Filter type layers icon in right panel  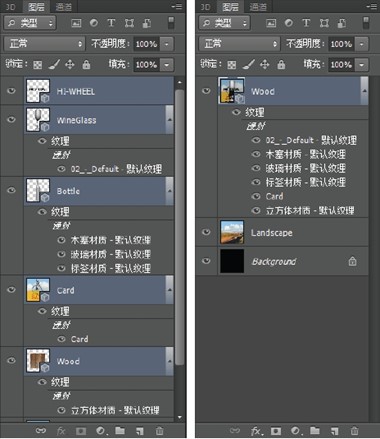coord(306,23)
